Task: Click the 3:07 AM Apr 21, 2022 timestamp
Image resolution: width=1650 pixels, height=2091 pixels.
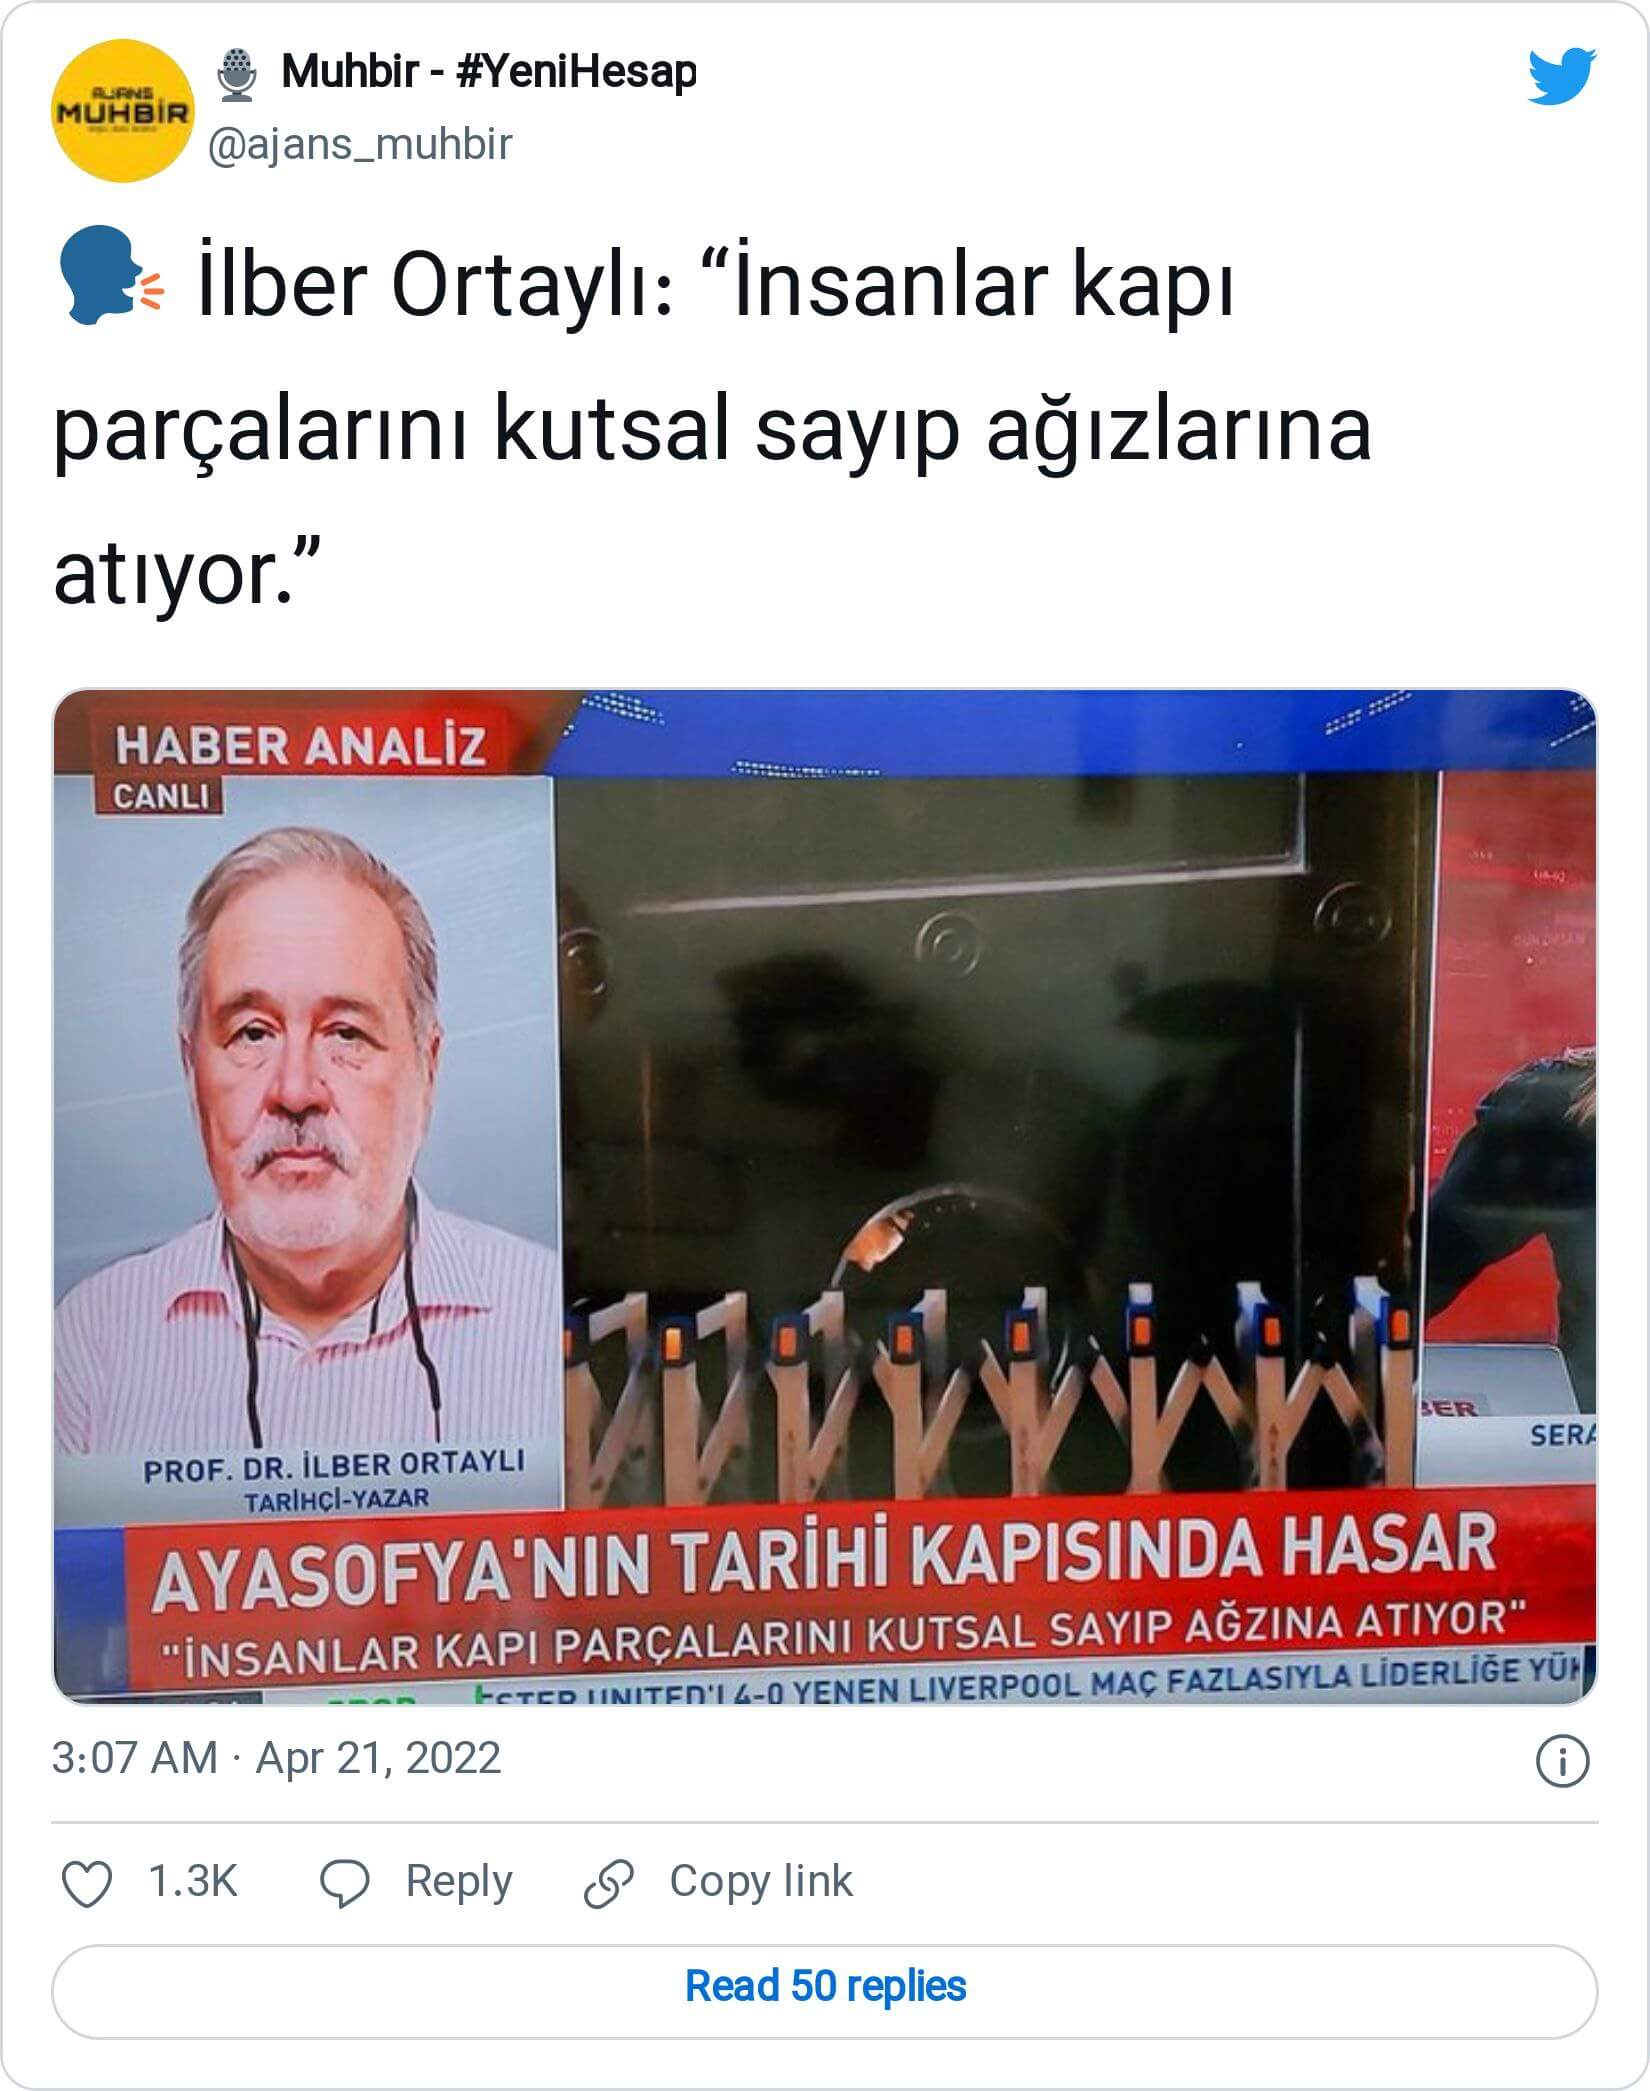Action: [x=276, y=1758]
